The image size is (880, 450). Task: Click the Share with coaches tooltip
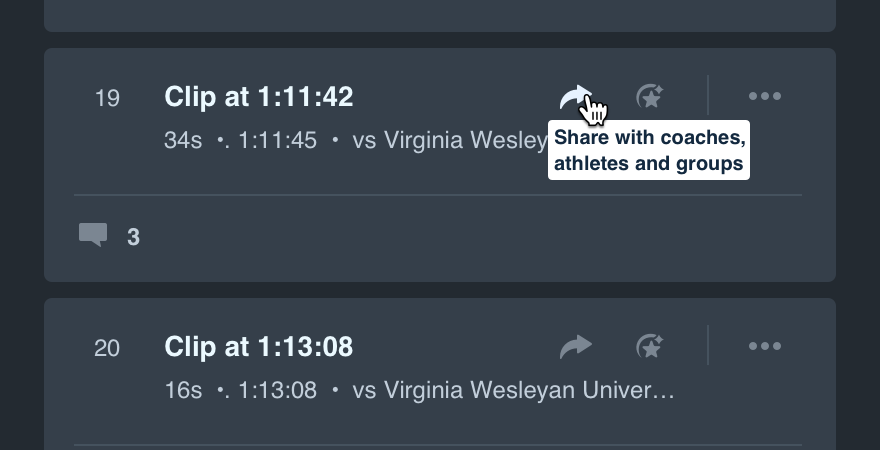649,150
